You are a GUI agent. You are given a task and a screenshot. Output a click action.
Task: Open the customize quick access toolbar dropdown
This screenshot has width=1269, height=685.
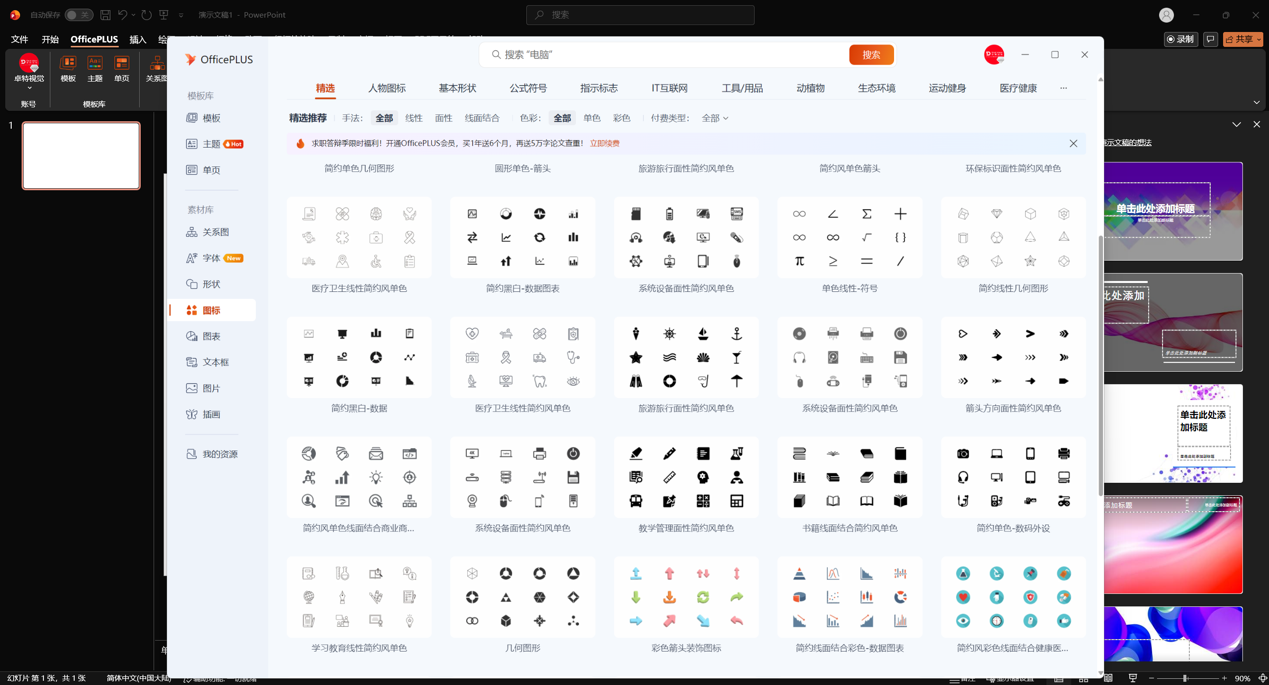click(181, 15)
